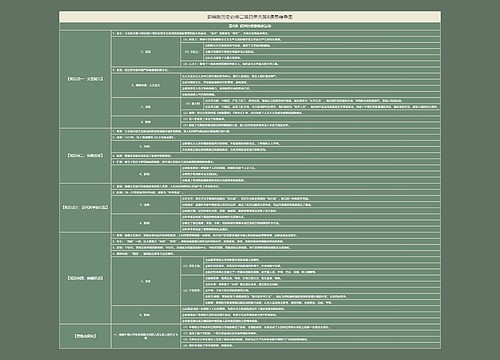Click item 3 cell in 知识点三 section
This screenshot has width=500, height=360.
(146, 205)
